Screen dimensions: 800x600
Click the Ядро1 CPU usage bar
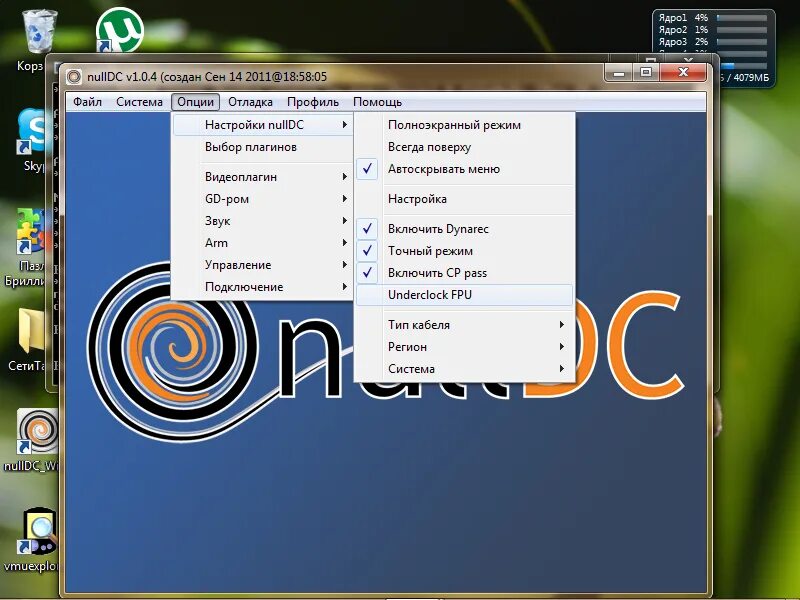click(x=742, y=17)
